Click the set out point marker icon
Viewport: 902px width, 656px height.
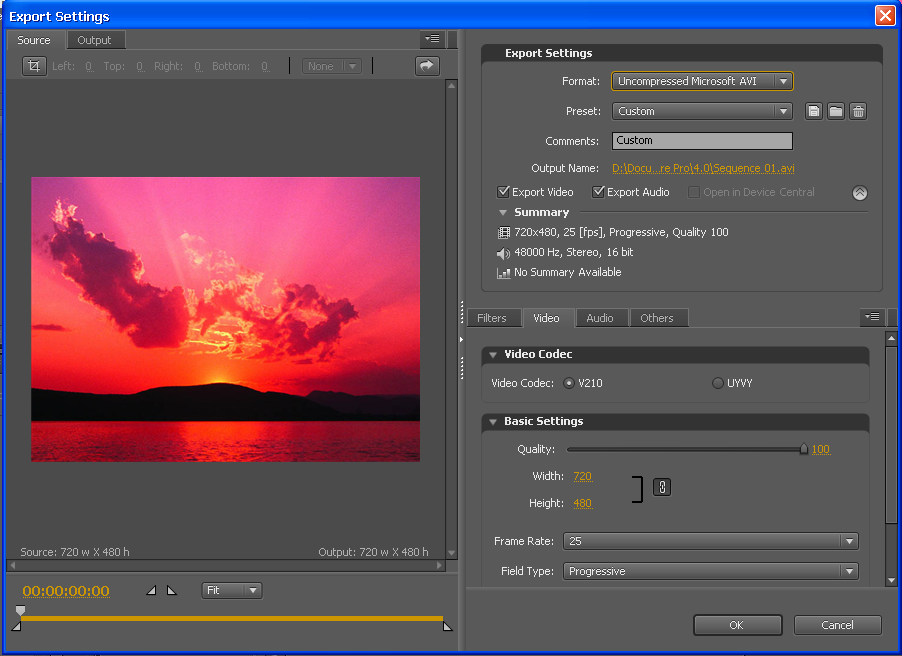tap(171, 591)
